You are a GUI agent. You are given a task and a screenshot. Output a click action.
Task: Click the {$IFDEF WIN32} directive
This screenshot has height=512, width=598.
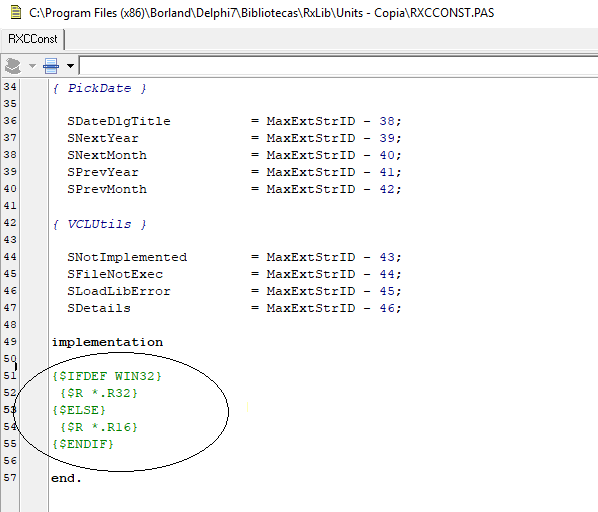coord(107,376)
